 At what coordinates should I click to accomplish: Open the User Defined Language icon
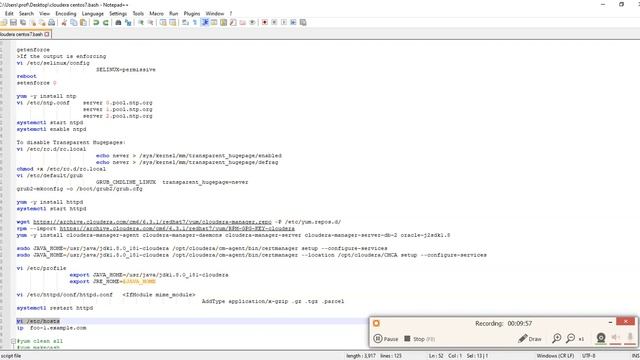[x=214, y=22]
